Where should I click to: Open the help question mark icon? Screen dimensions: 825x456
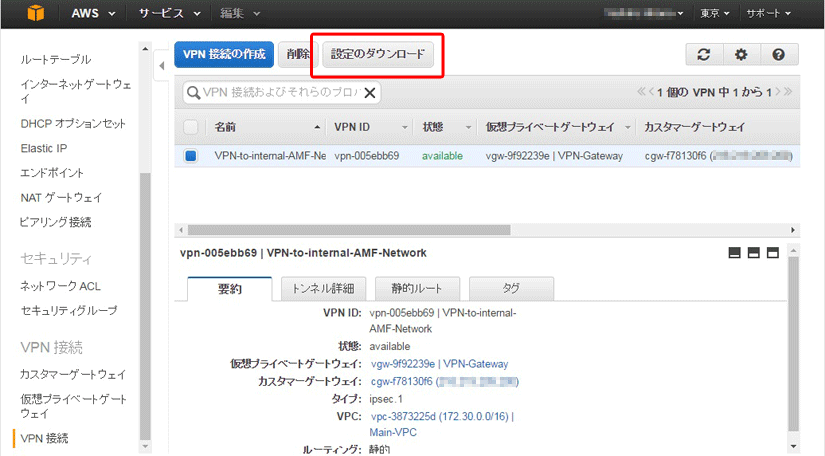pos(778,55)
